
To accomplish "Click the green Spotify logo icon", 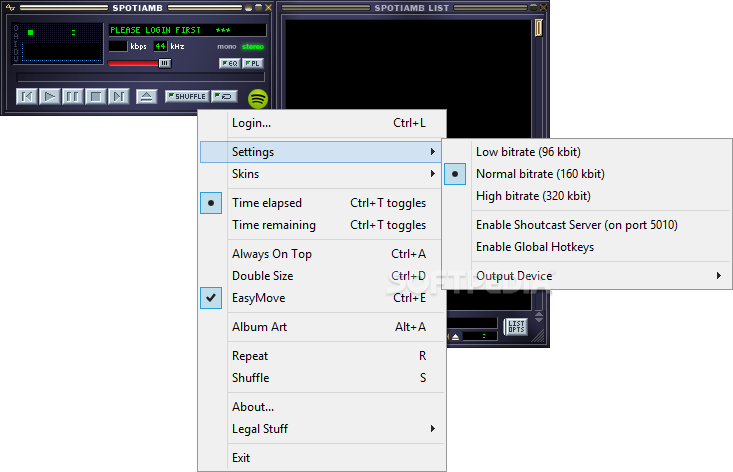I will [x=258, y=99].
